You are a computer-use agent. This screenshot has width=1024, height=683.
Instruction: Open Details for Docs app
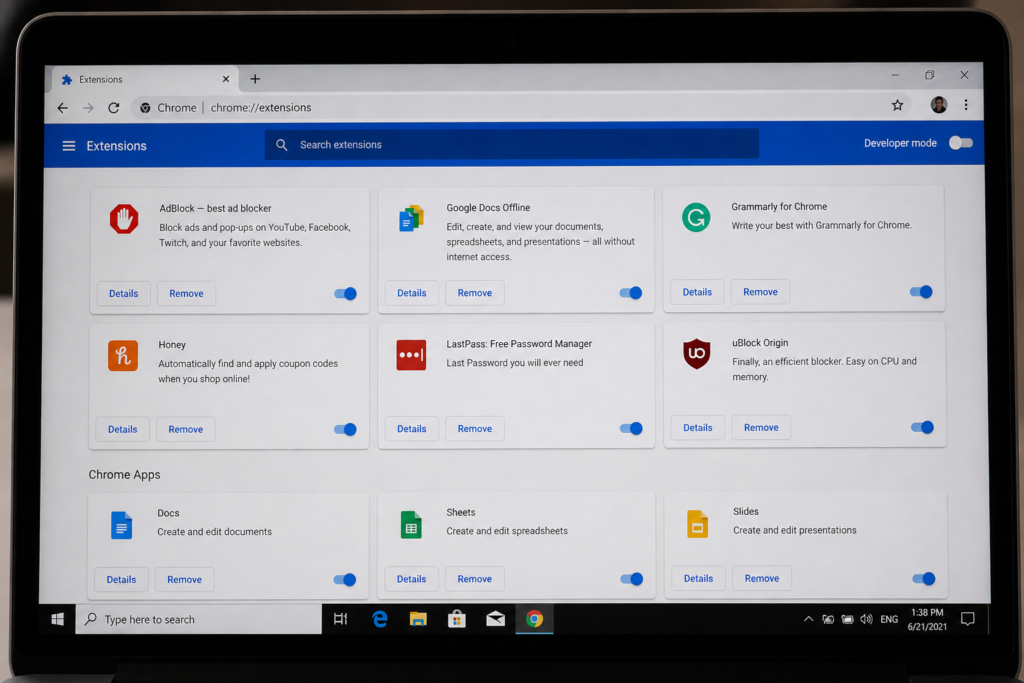click(x=121, y=580)
